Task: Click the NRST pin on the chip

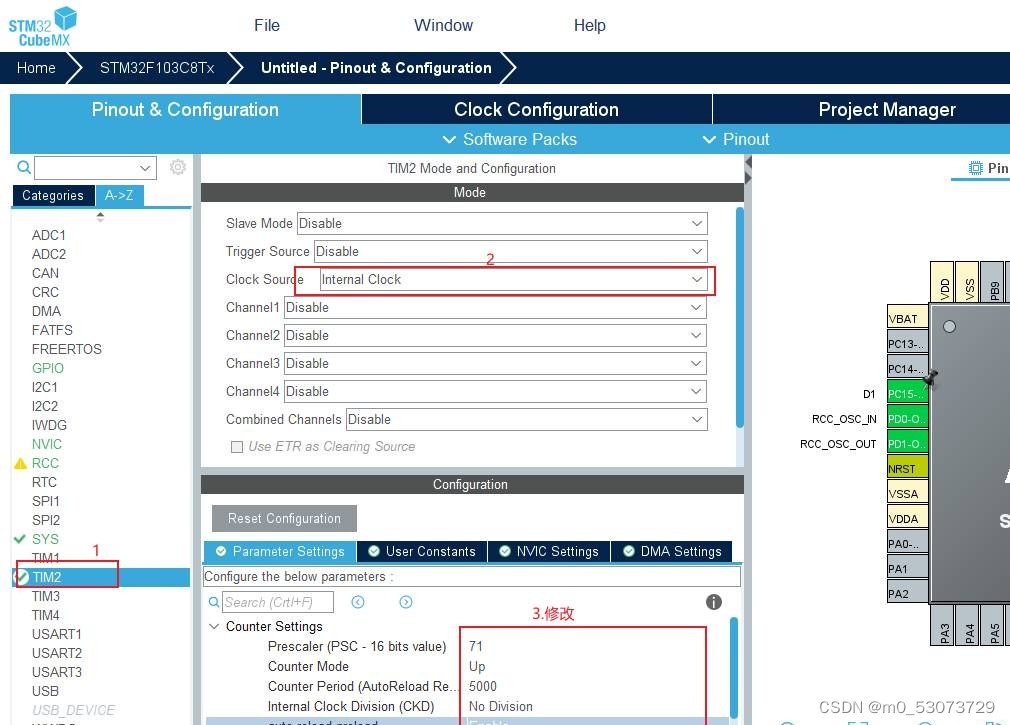Action: [908, 469]
